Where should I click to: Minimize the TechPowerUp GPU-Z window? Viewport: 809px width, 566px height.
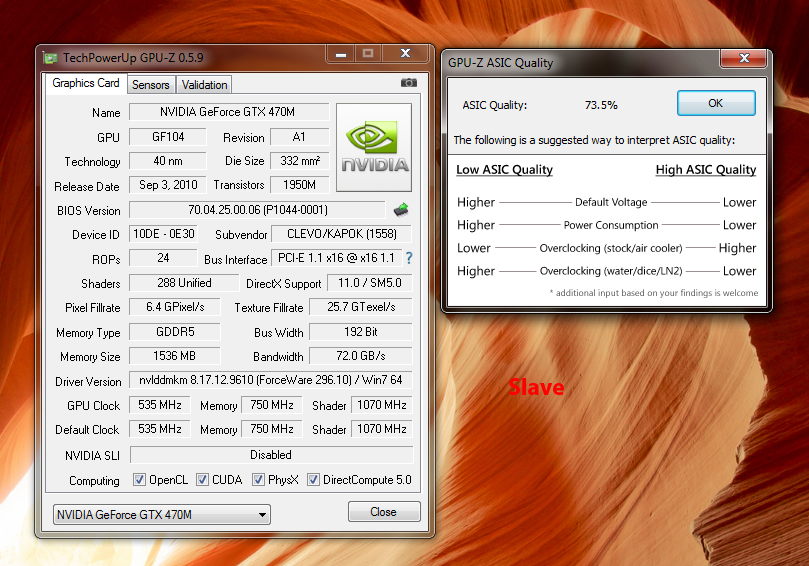coord(341,54)
